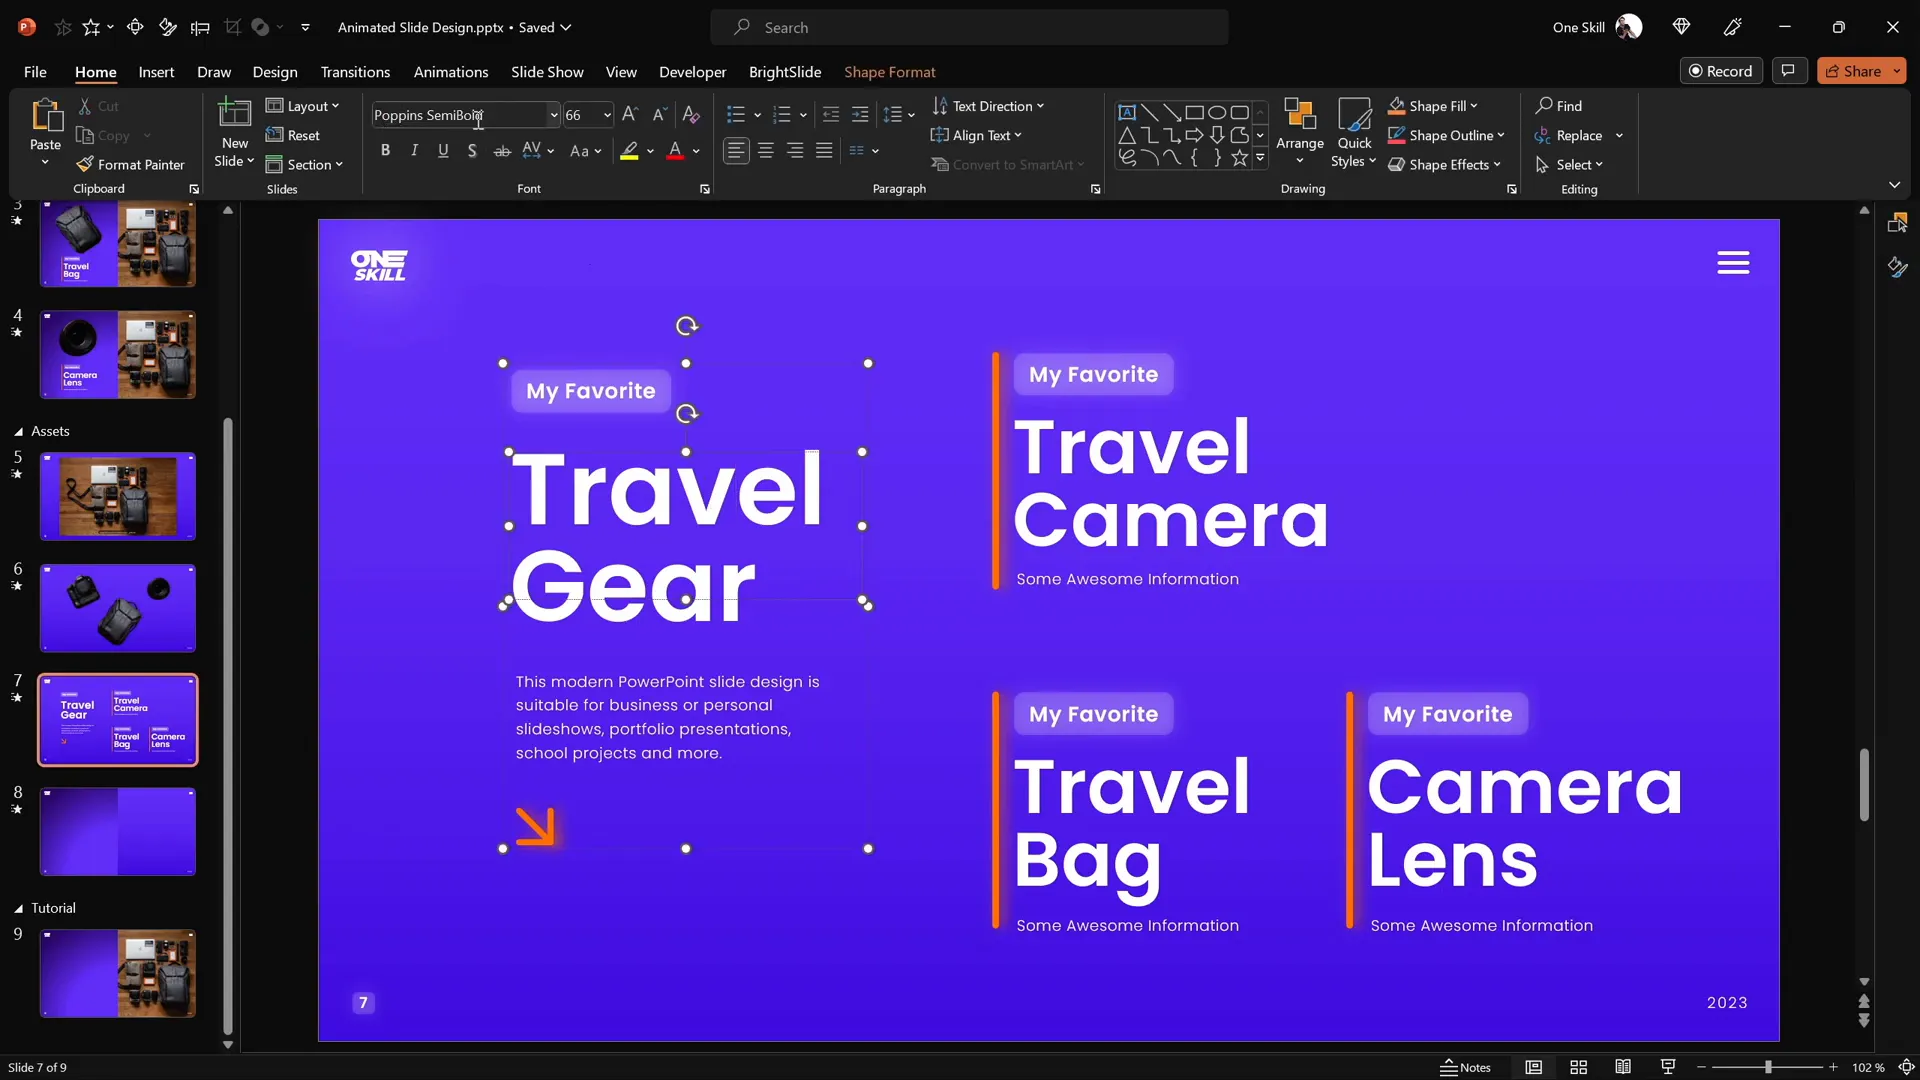Toggle bold on the selected text

coord(385,150)
